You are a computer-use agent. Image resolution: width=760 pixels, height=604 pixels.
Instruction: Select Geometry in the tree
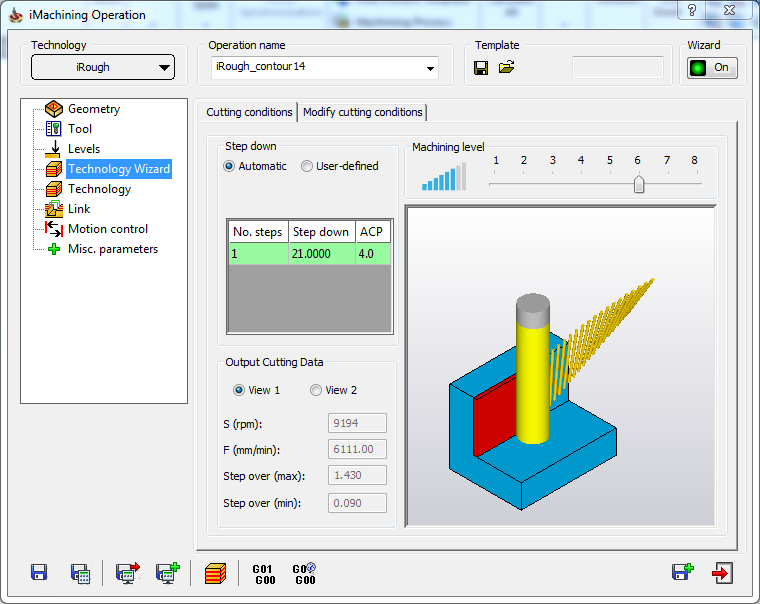click(x=94, y=109)
